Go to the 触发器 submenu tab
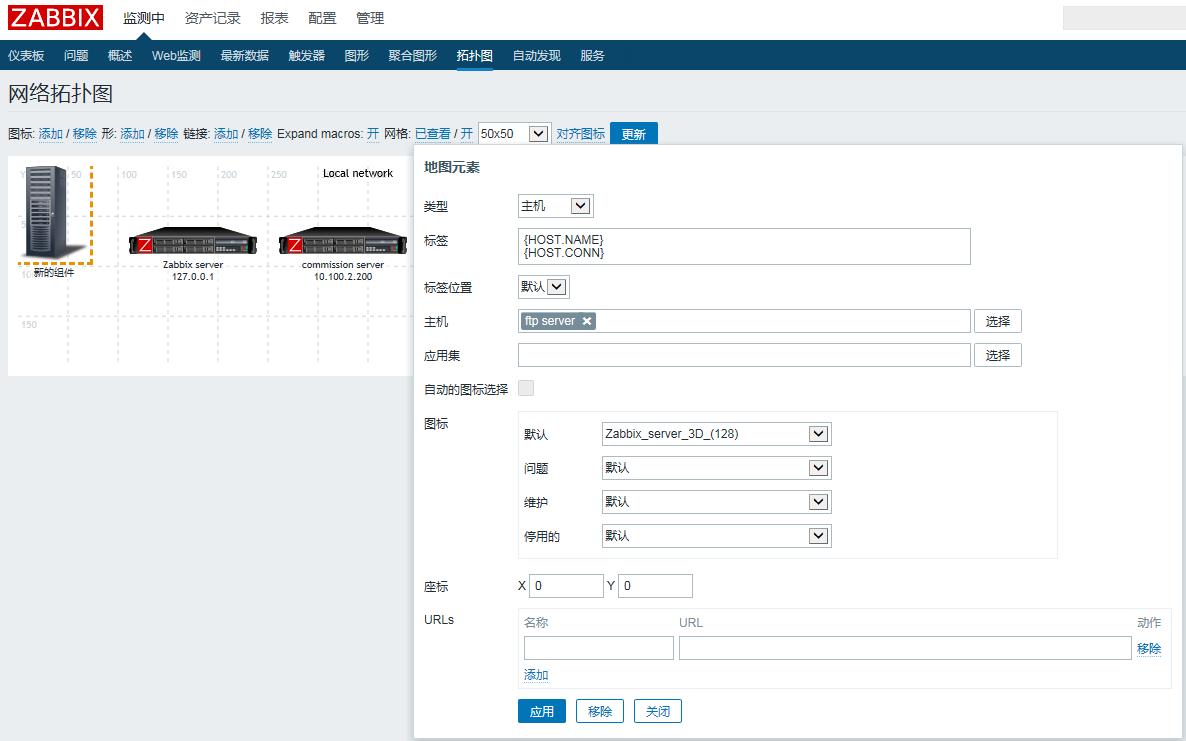The height and width of the screenshot is (741, 1186). tap(306, 56)
